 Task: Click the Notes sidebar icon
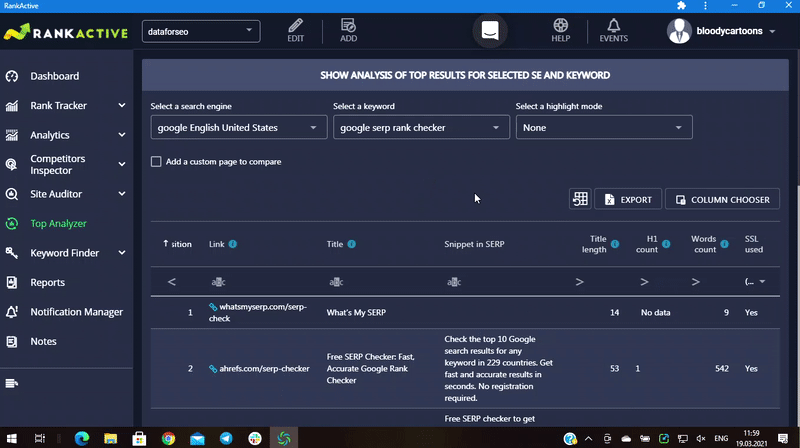pos(12,341)
